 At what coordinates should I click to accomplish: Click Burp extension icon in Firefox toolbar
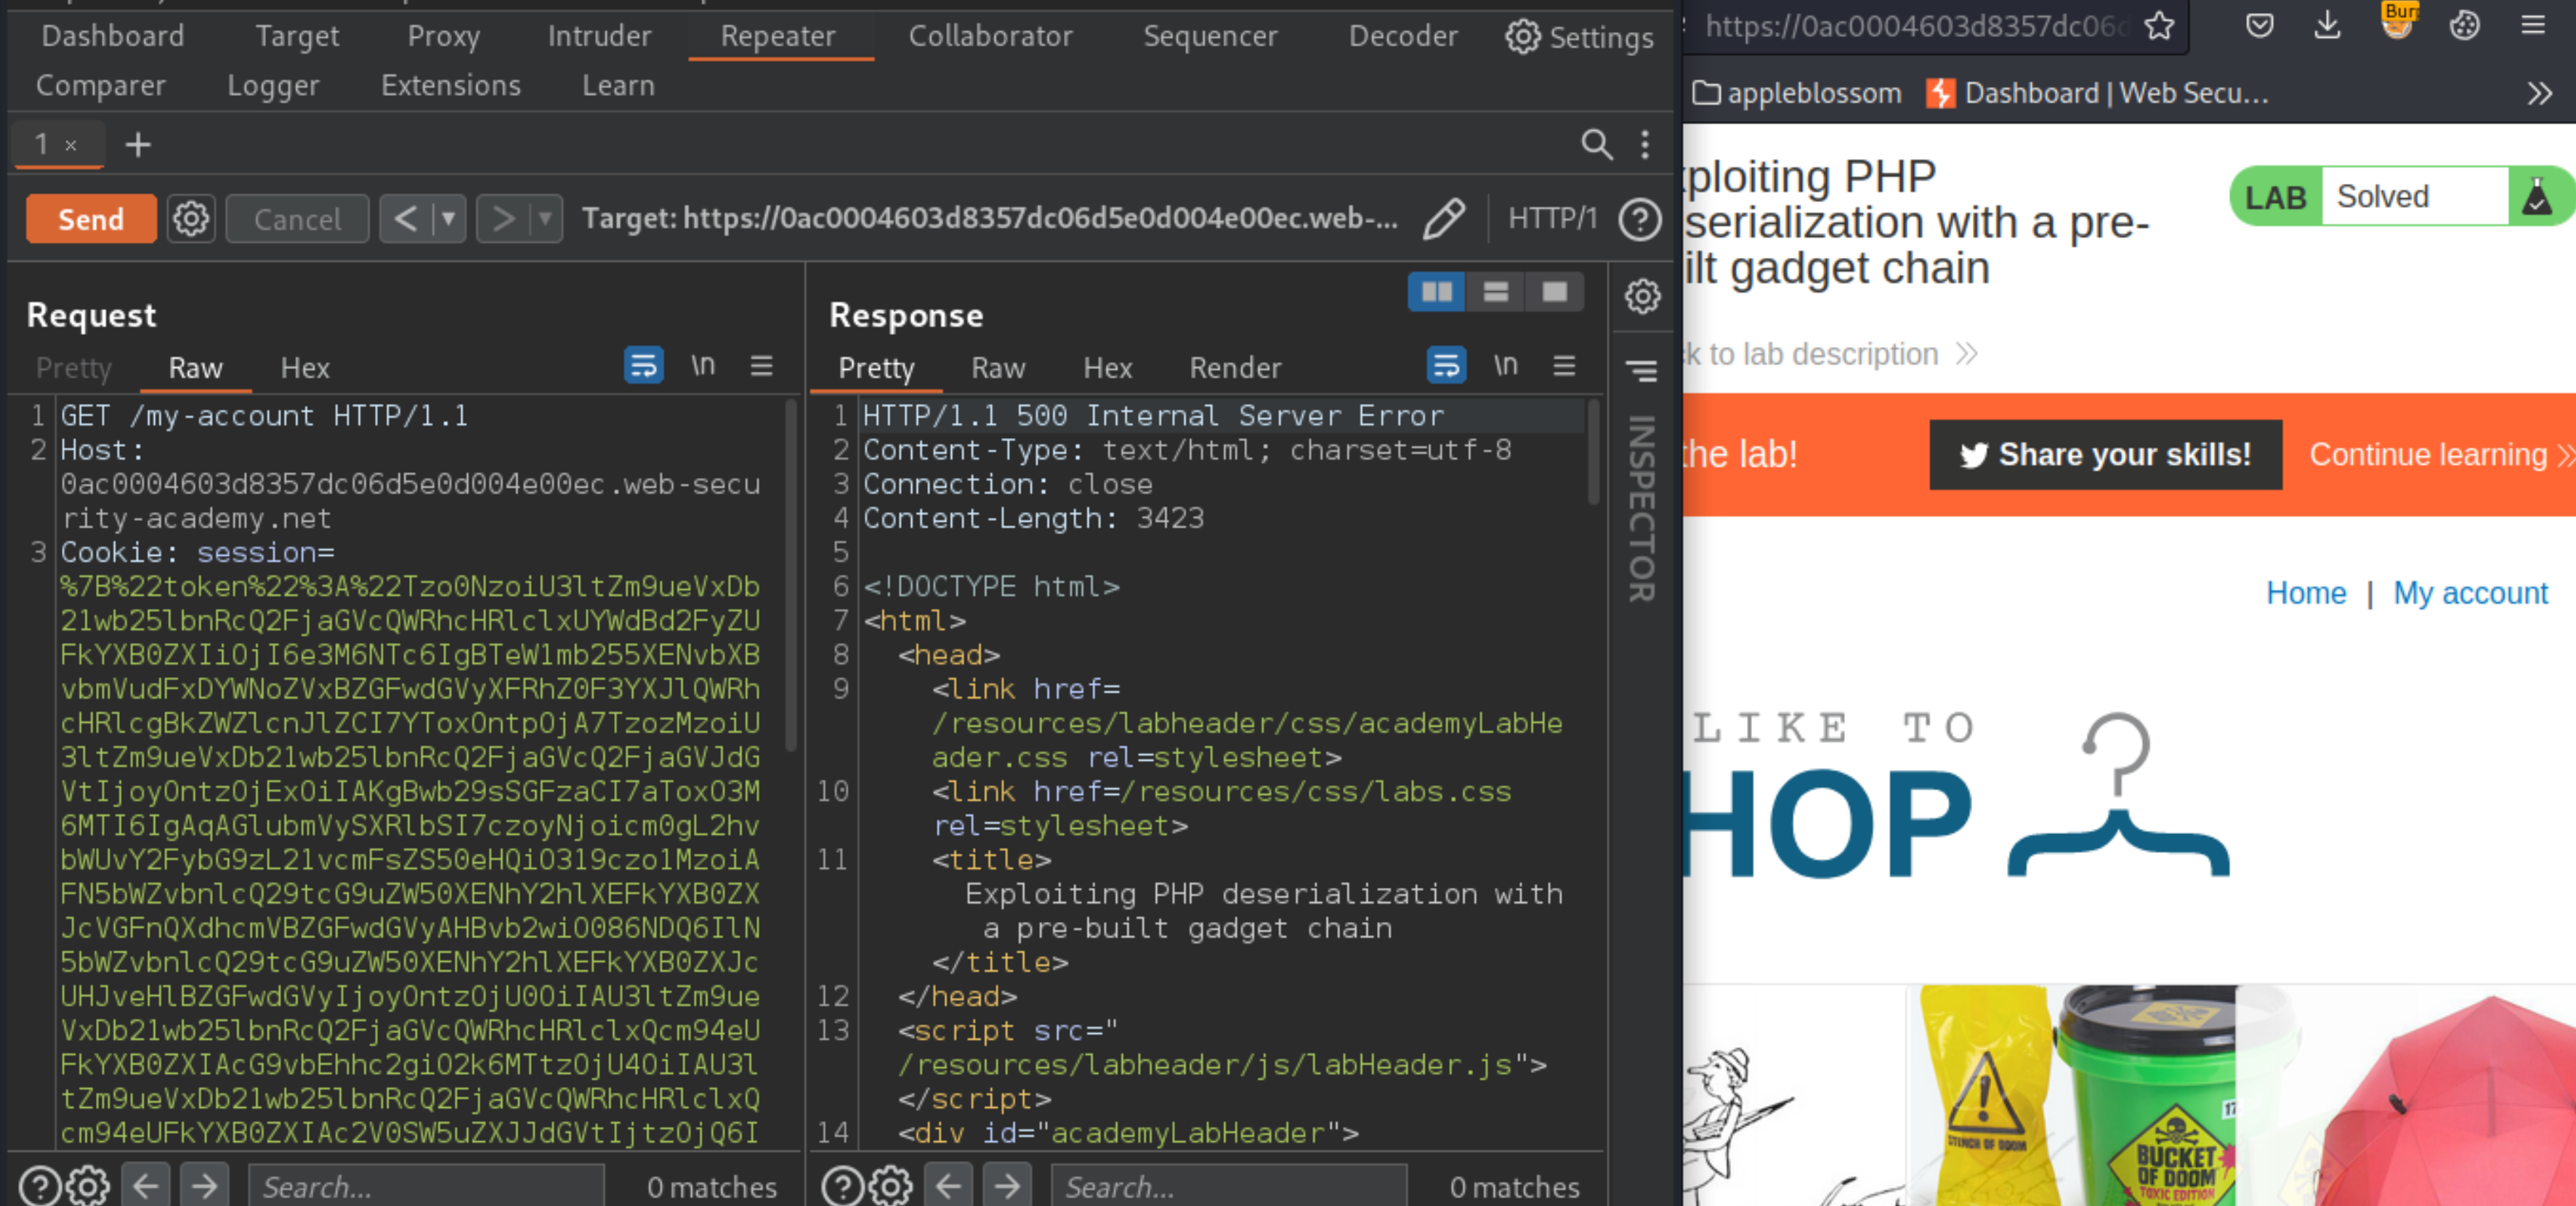(x=2397, y=22)
